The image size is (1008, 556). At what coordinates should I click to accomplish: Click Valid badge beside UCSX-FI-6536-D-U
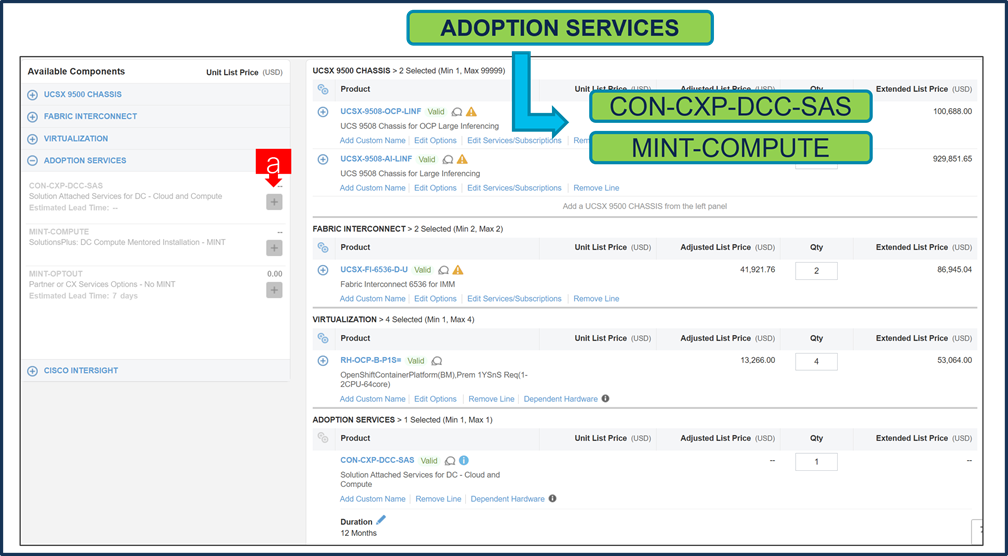[422, 270]
